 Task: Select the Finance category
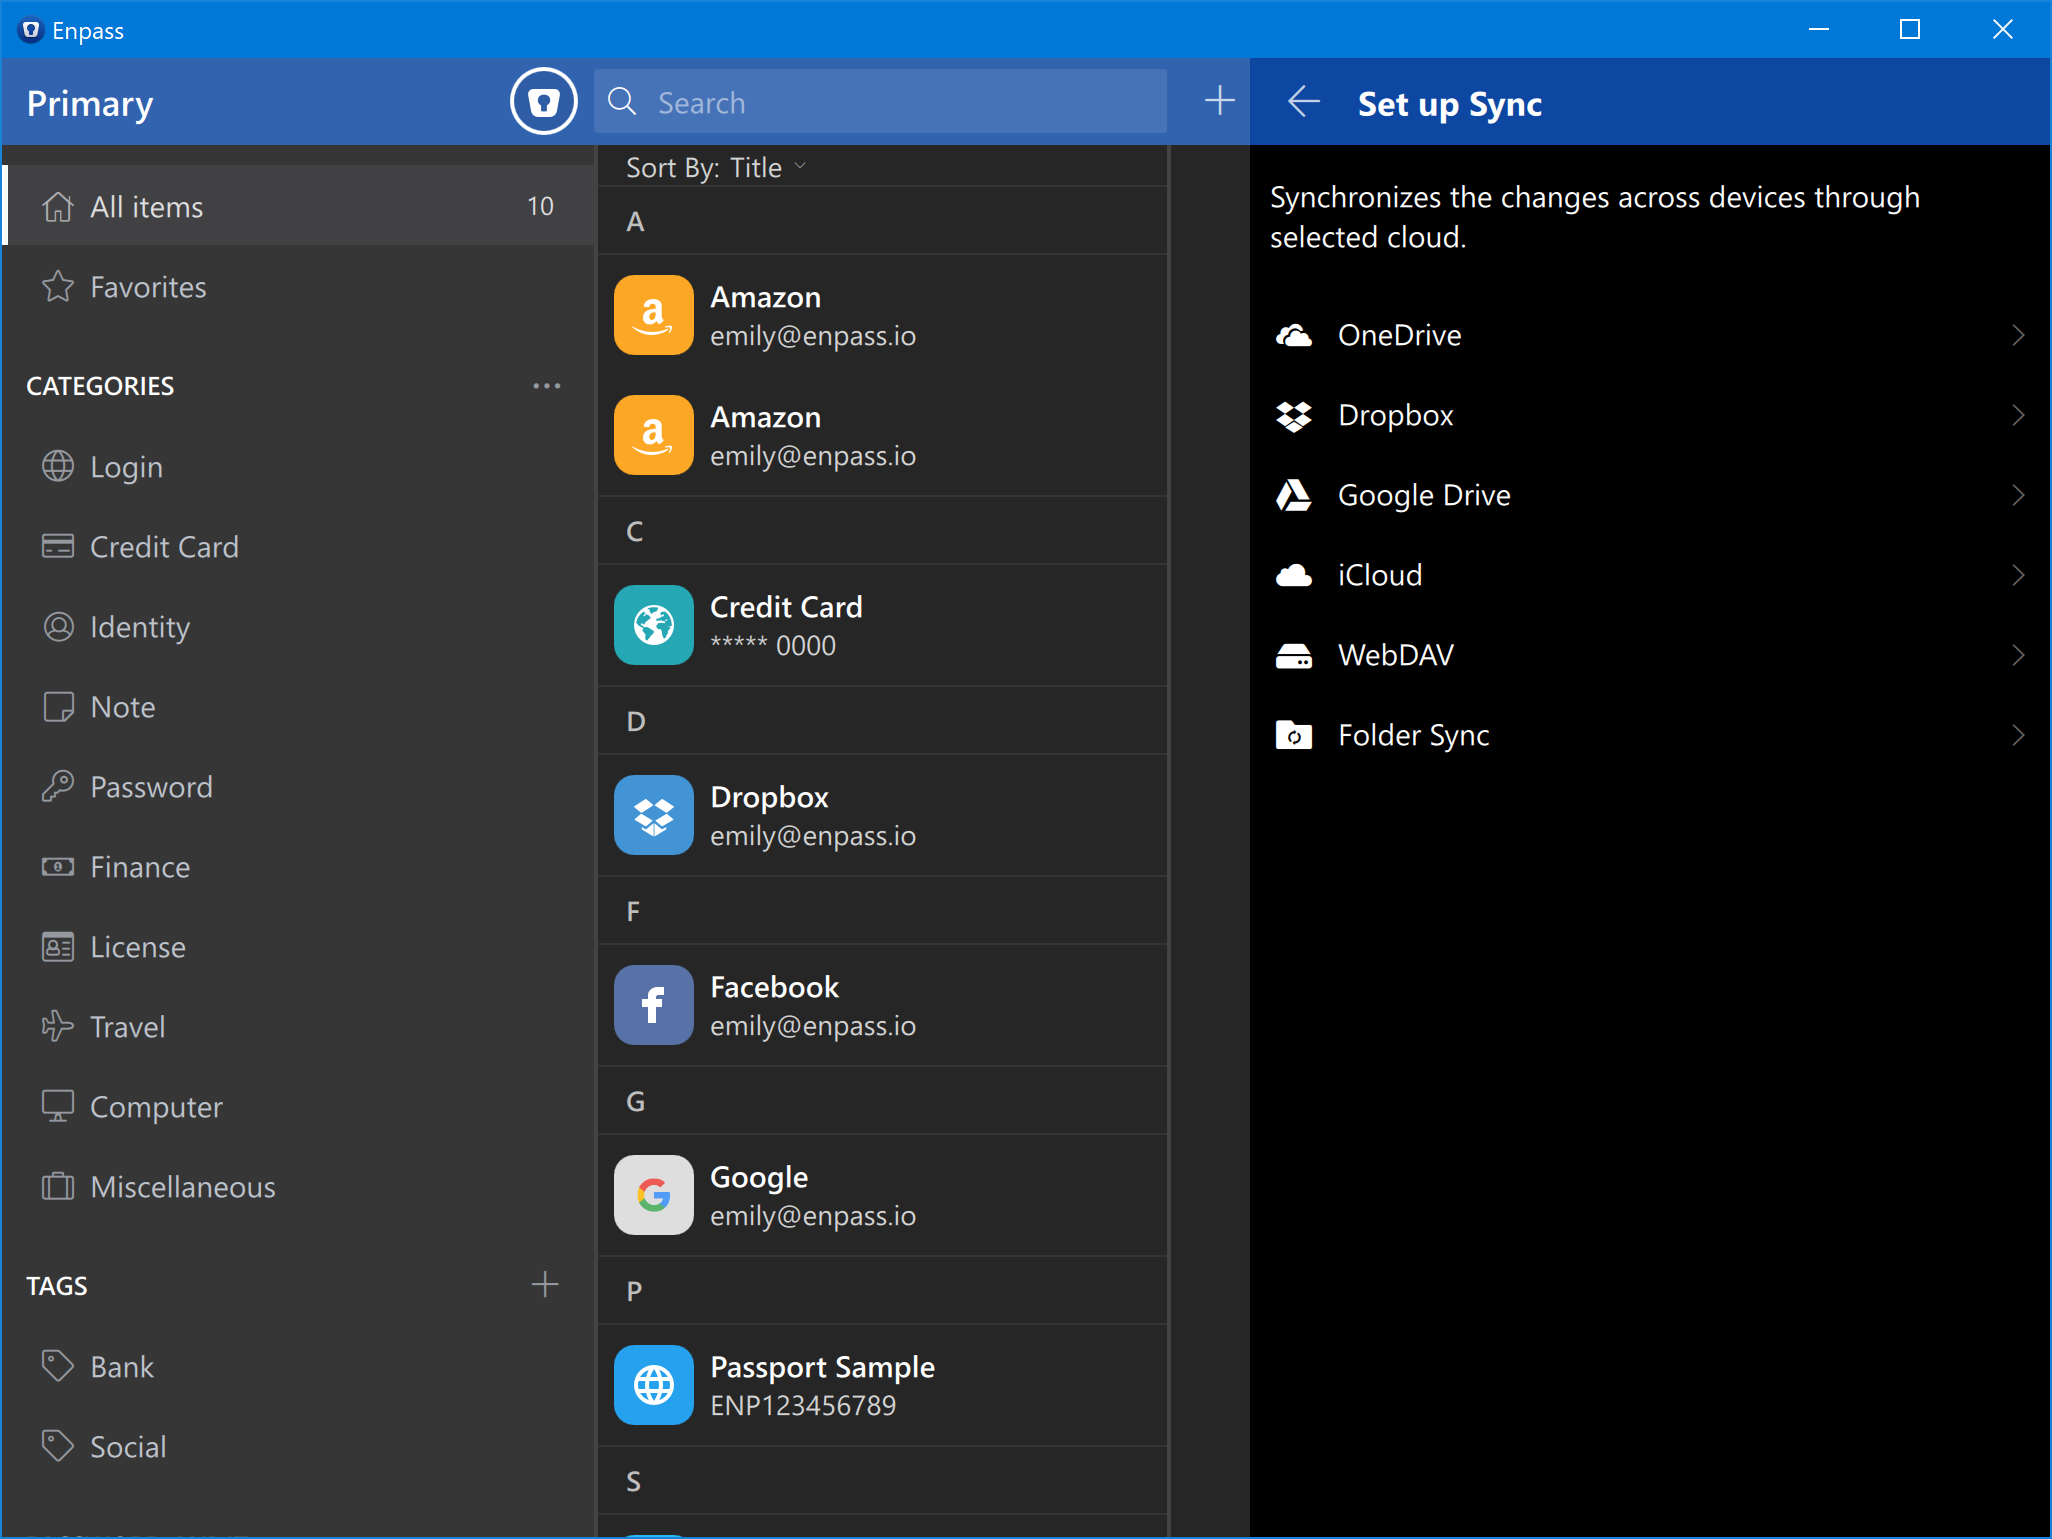click(x=299, y=867)
